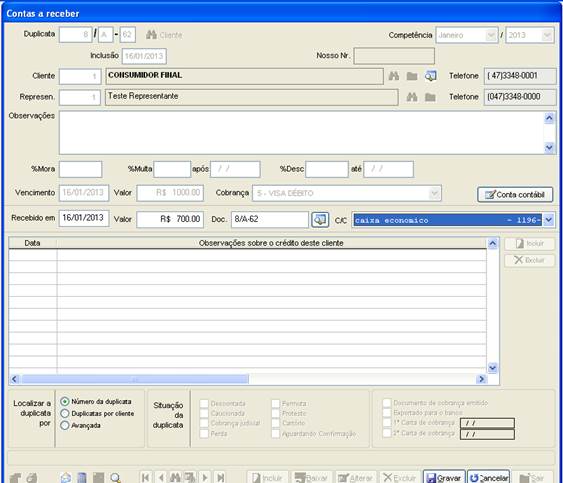Click the Recebido em date field
The height and width of the screenshot is (483, 563).
point(84,218)
